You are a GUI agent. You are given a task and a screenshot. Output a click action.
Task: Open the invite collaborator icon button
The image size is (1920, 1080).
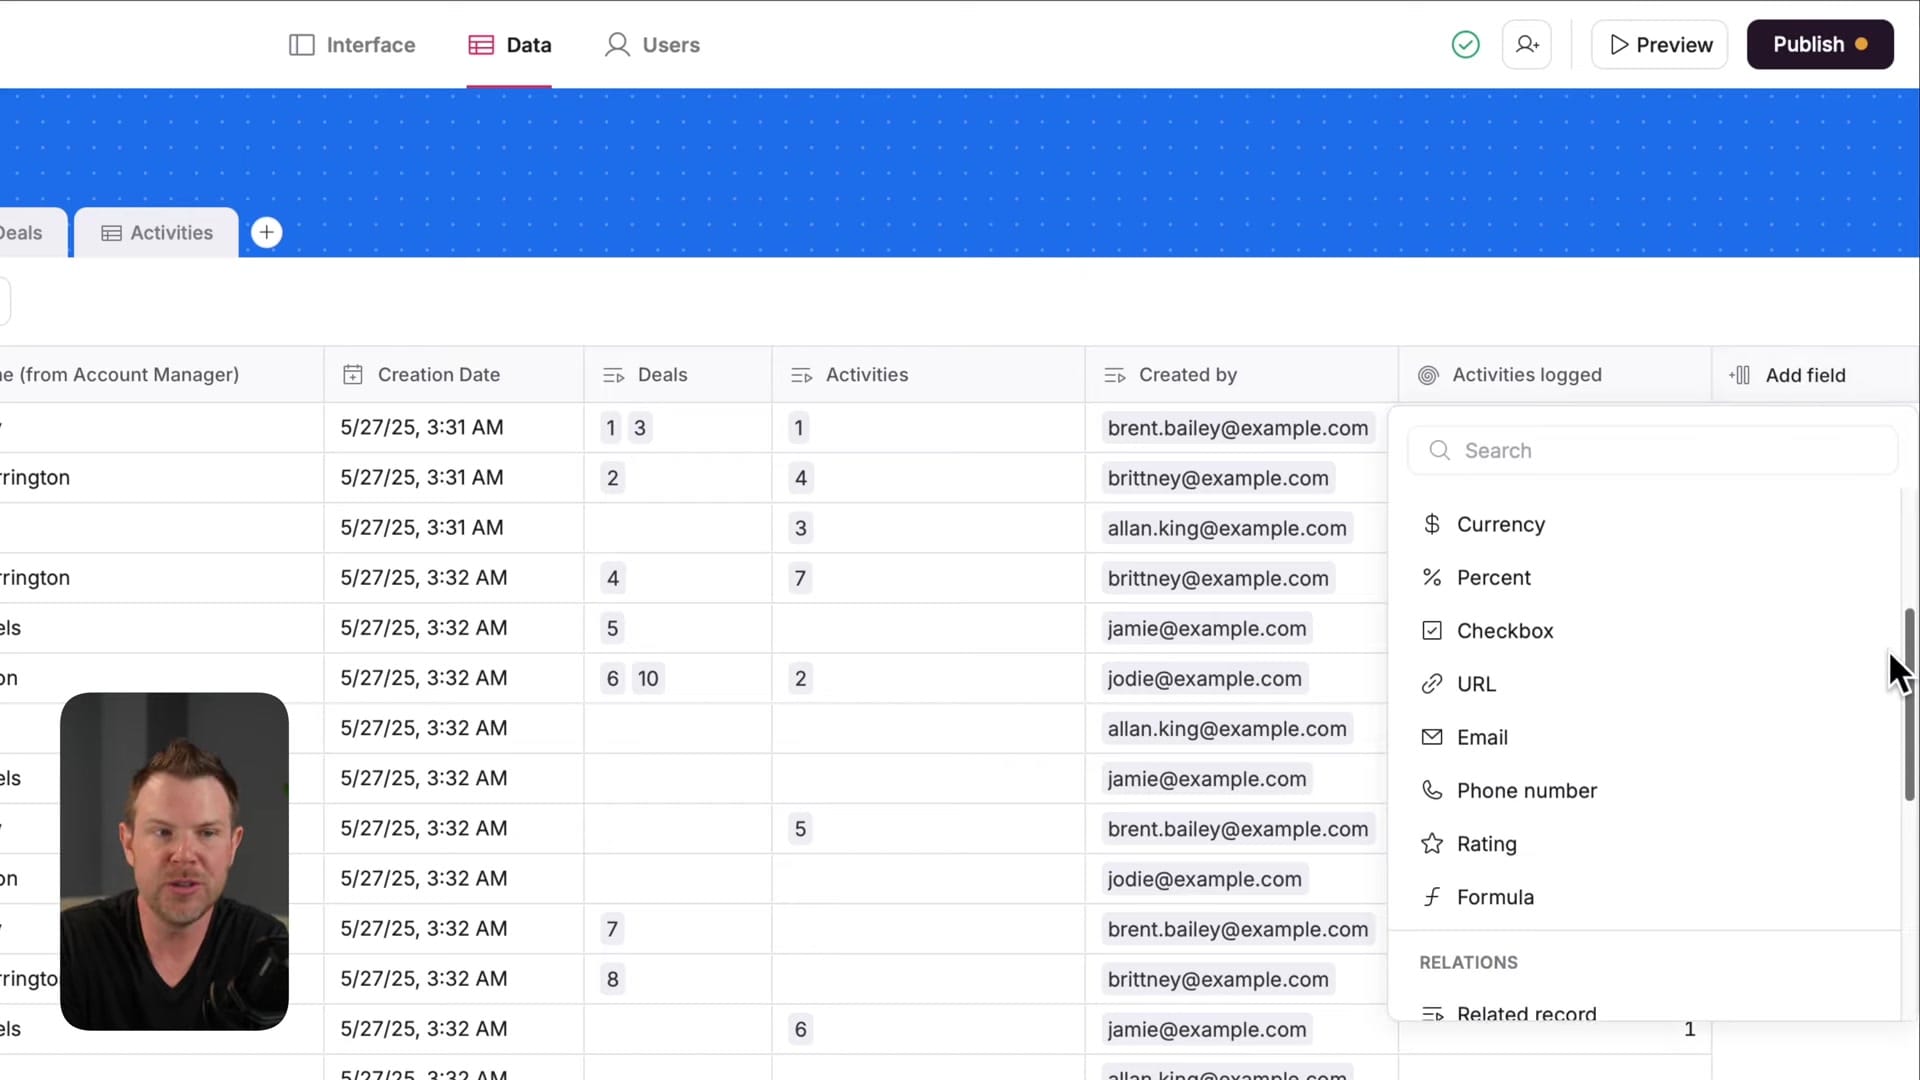(1527, 45)
